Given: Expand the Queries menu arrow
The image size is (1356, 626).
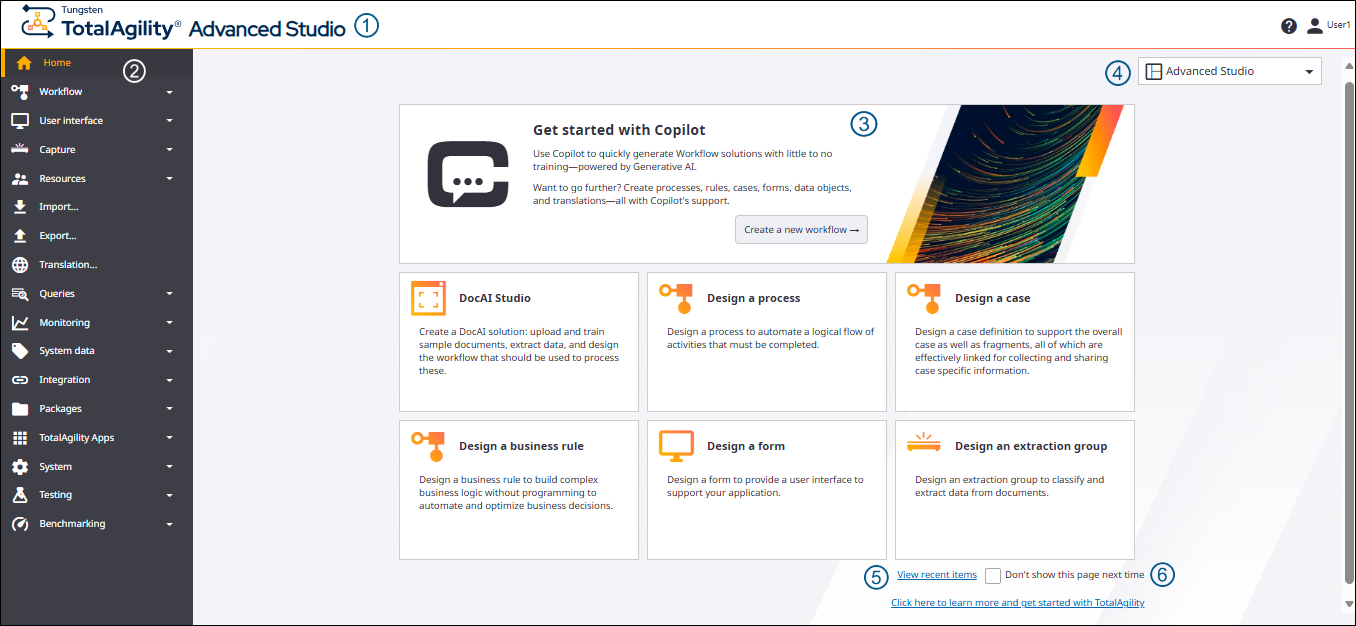Looking at the screenshot, I should (x=170, y=294).
